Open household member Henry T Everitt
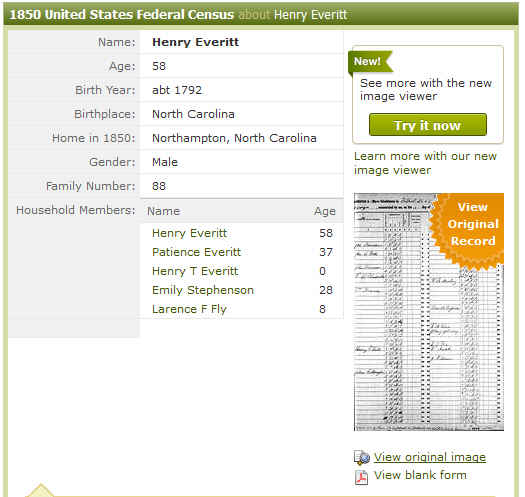 [x=195, y=271]
